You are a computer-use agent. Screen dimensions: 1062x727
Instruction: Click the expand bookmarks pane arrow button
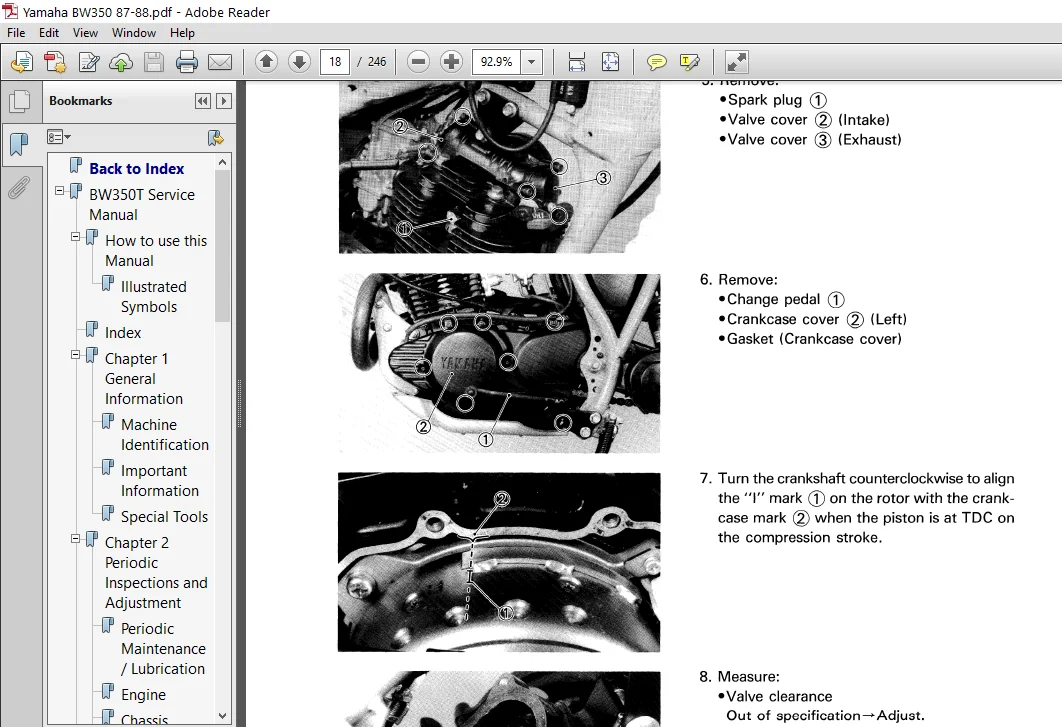[x=224, y=101]
